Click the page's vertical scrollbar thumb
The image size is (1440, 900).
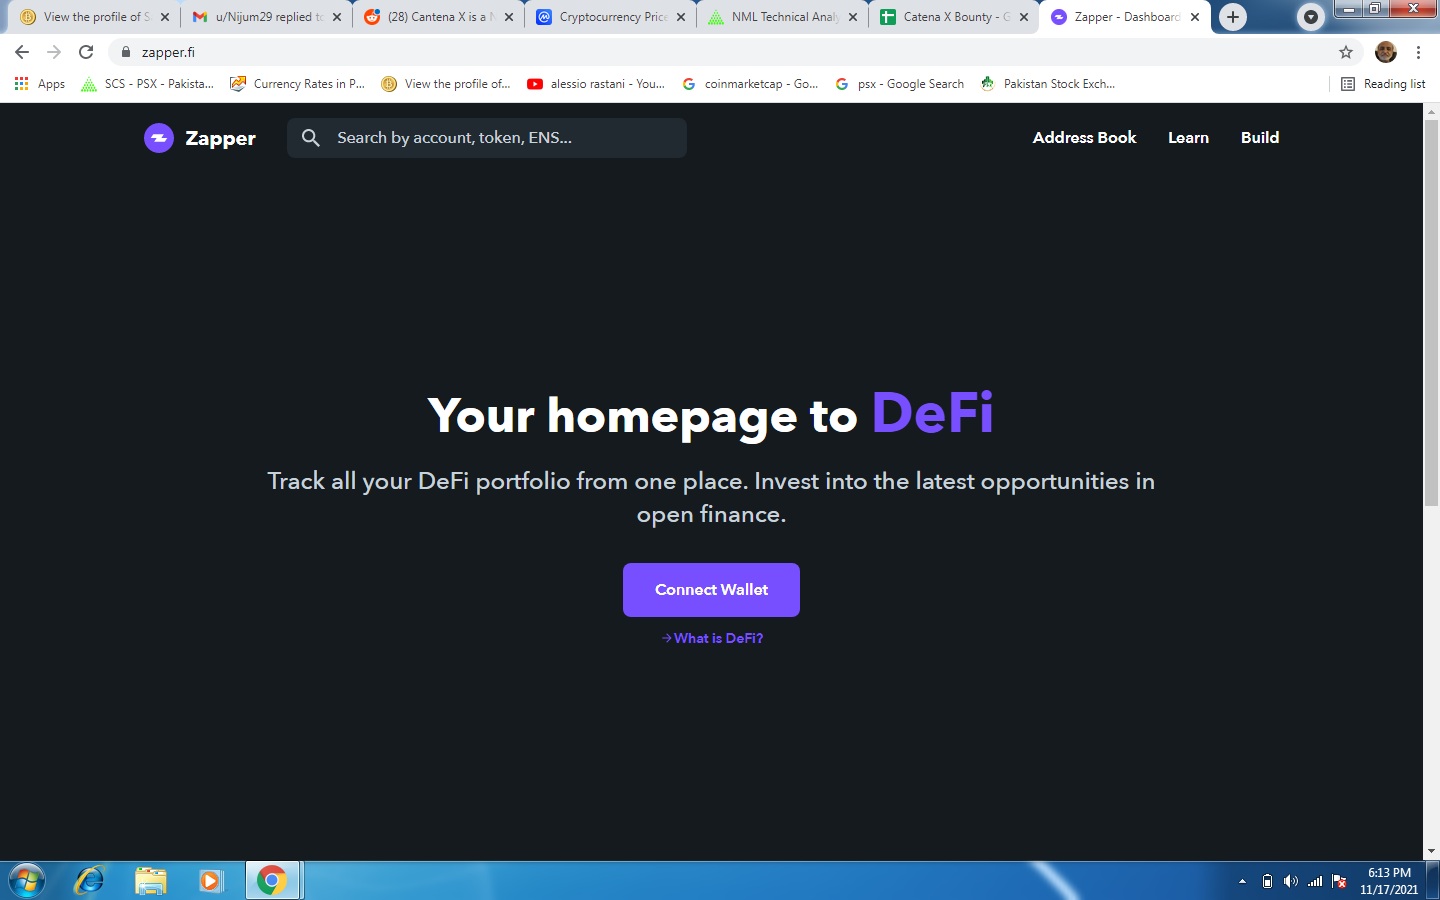(x=1431, y=313)
